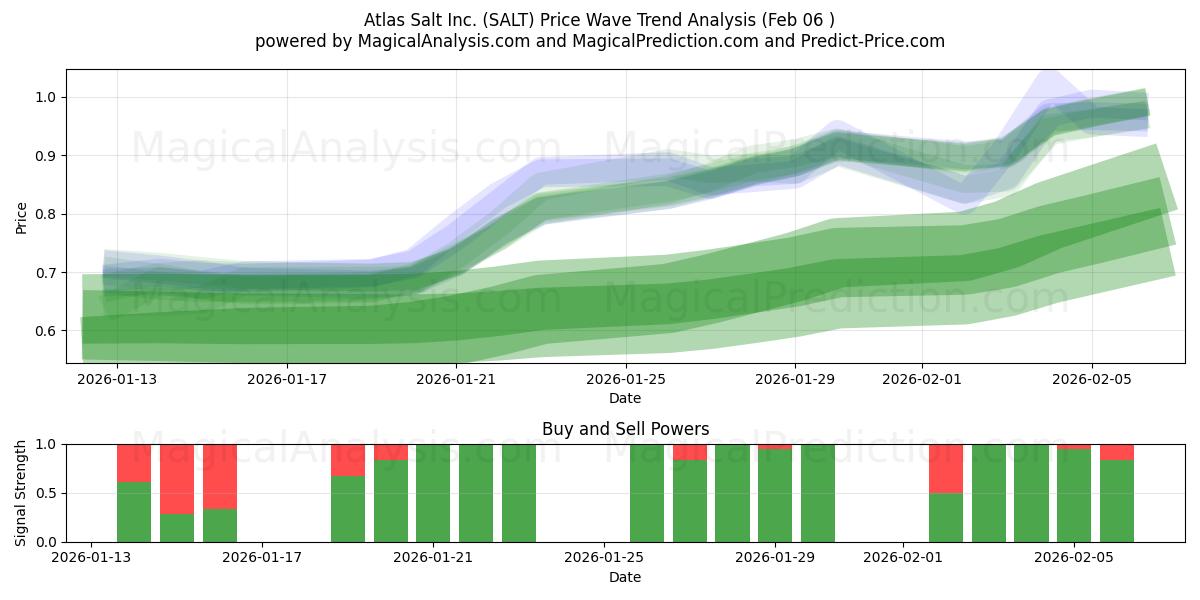Click the 2026-02-01 tick under the price chart
This screenshot has height=600, width=1200.
coord(922,379)
